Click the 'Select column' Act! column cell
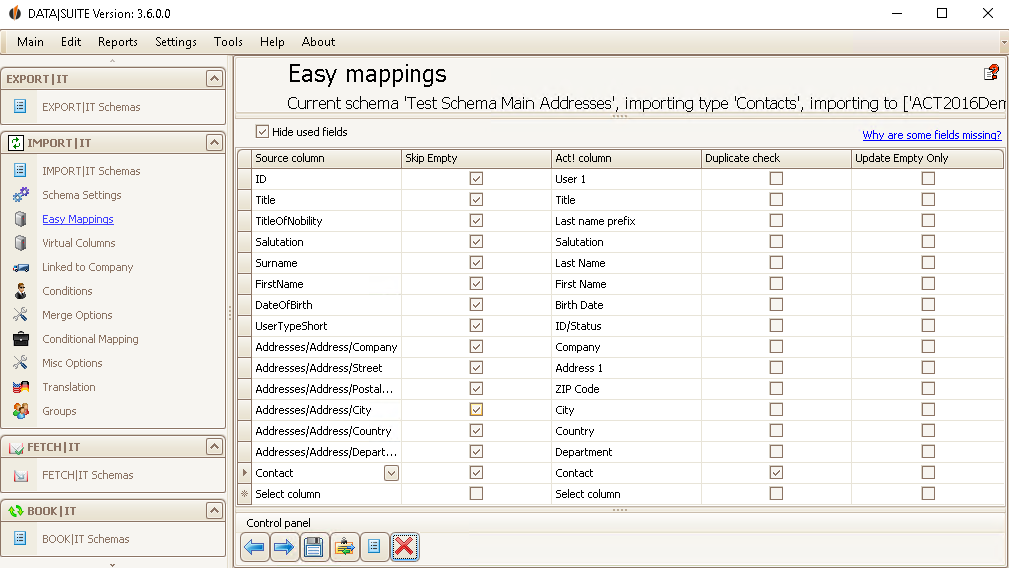 (x=626, y=494)
